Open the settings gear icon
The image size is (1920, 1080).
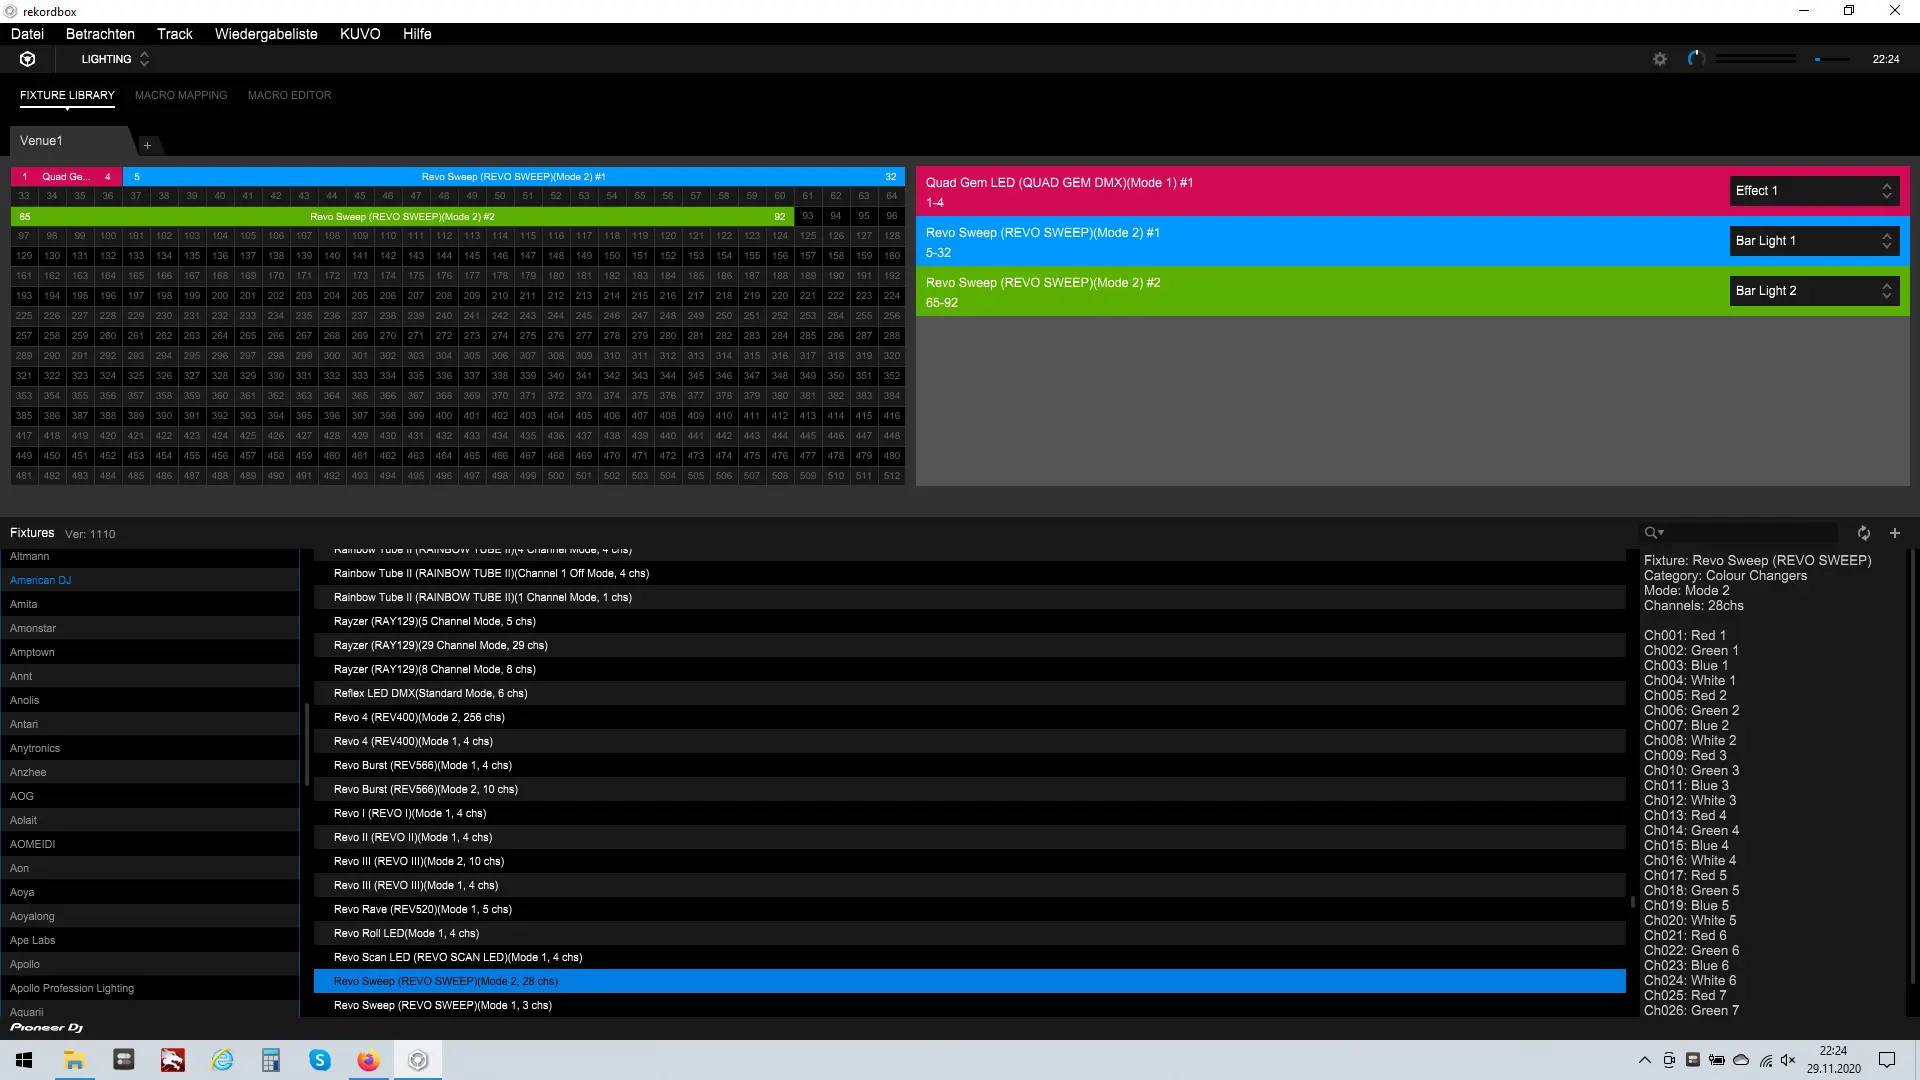pyautogui.click(x=1660, y=59)
